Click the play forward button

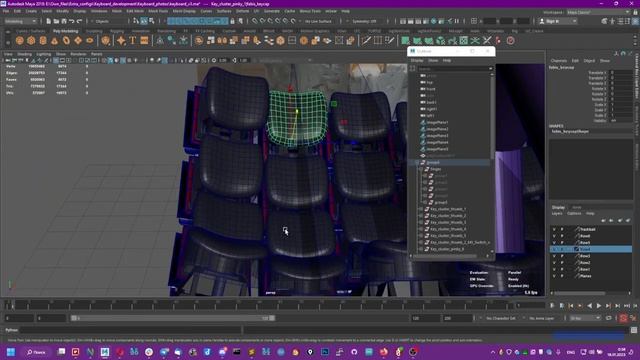pos(599,306)
